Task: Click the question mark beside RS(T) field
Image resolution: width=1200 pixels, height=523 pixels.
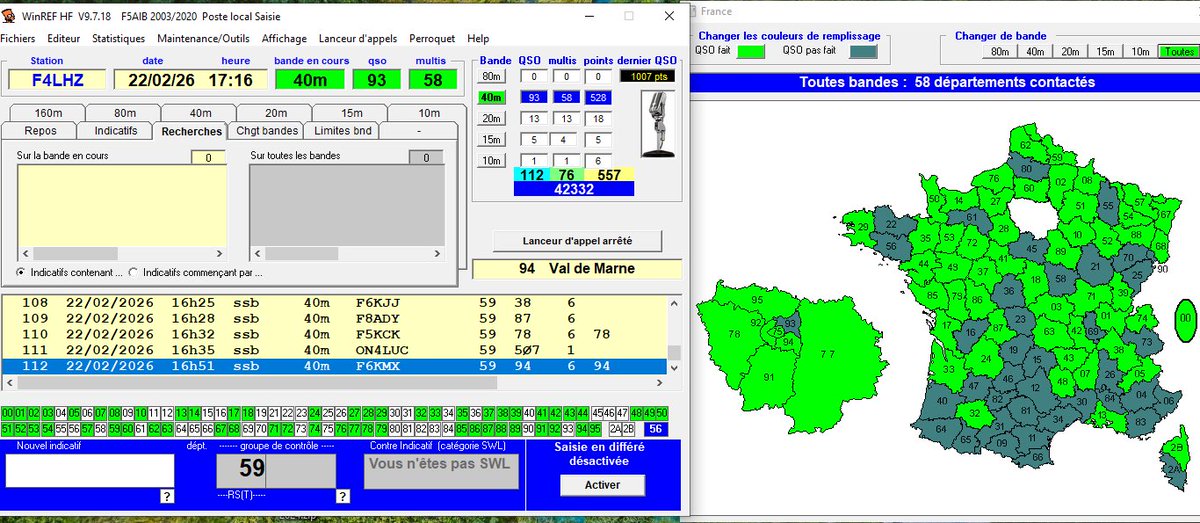Action: [343, 496]
